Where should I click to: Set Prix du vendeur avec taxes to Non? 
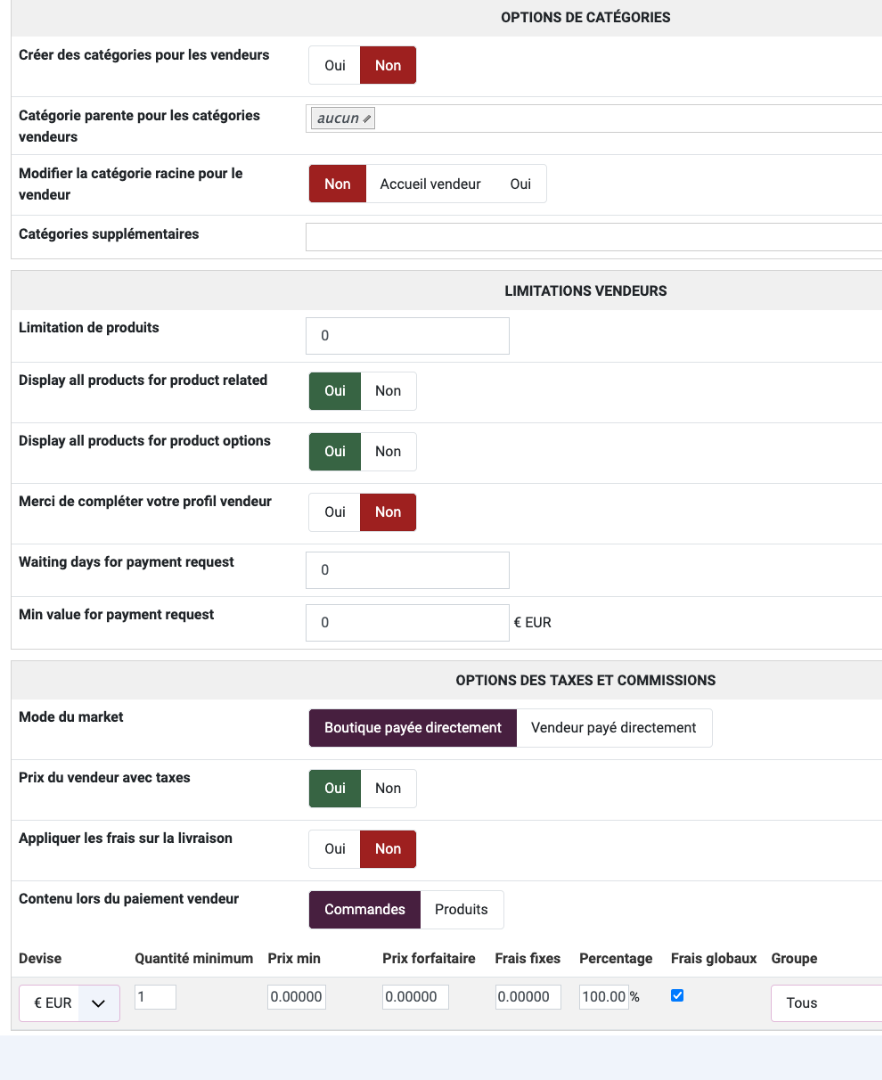(388, 789)
